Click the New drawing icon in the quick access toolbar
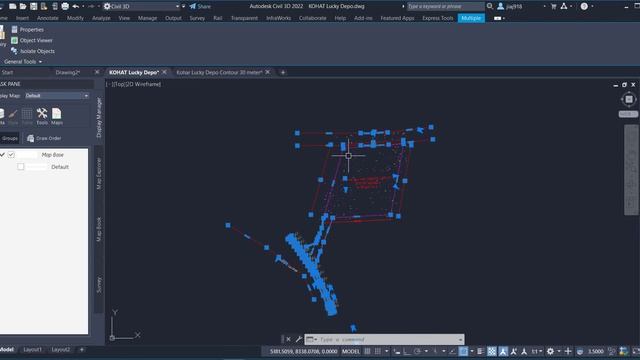 click(x=13, y=6)
